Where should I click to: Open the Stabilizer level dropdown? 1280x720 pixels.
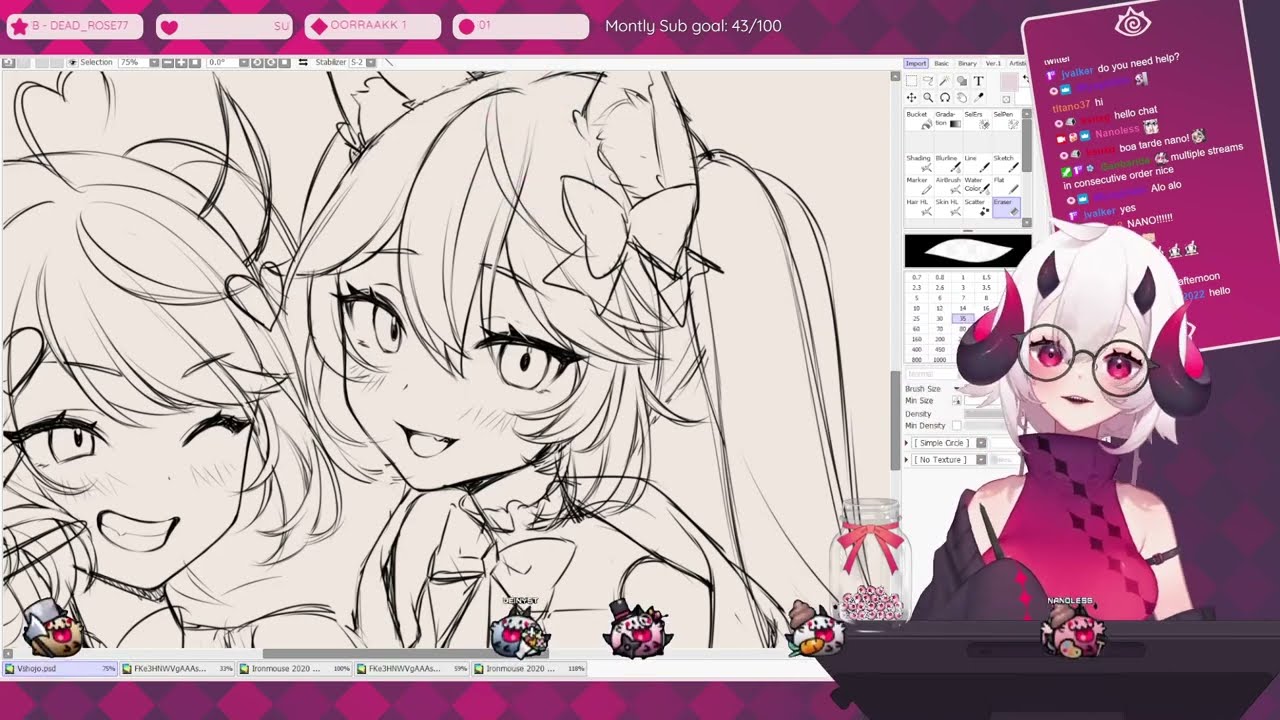tap(371, 62)
